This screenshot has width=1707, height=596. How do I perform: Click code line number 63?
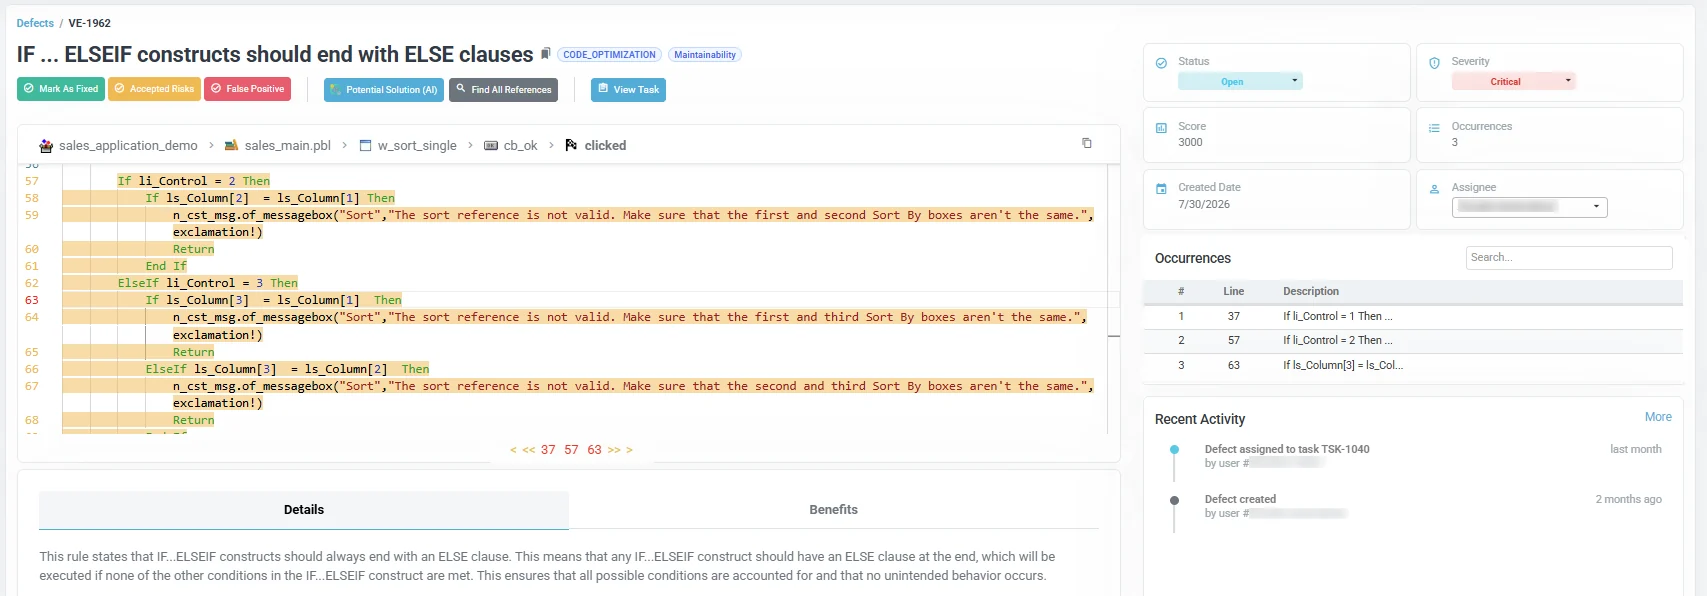(x=32, y=300)
